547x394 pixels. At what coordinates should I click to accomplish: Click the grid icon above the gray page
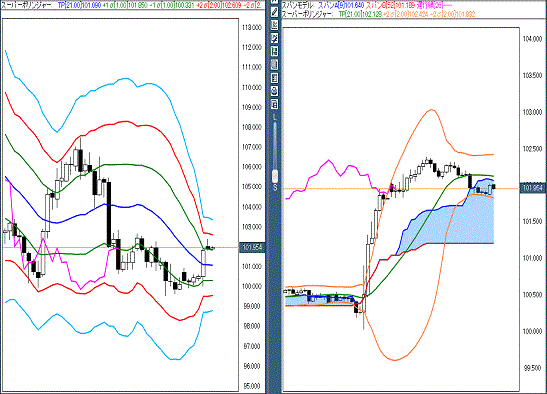pos(275,51)
